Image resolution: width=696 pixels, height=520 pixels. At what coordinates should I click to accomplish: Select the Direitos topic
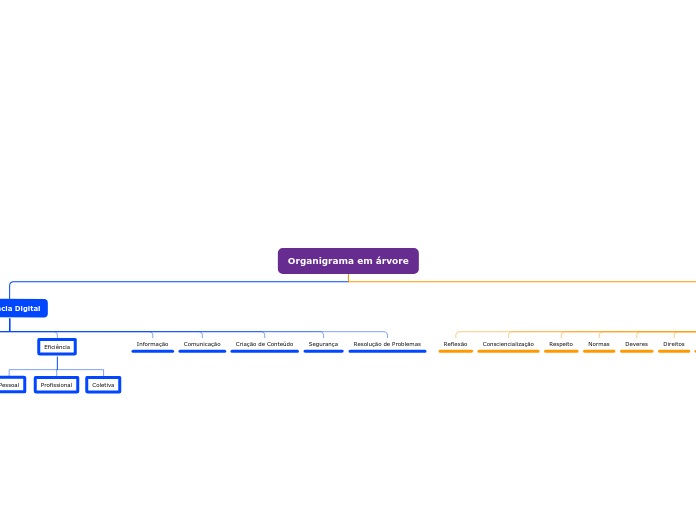click(x=674, y=345)
